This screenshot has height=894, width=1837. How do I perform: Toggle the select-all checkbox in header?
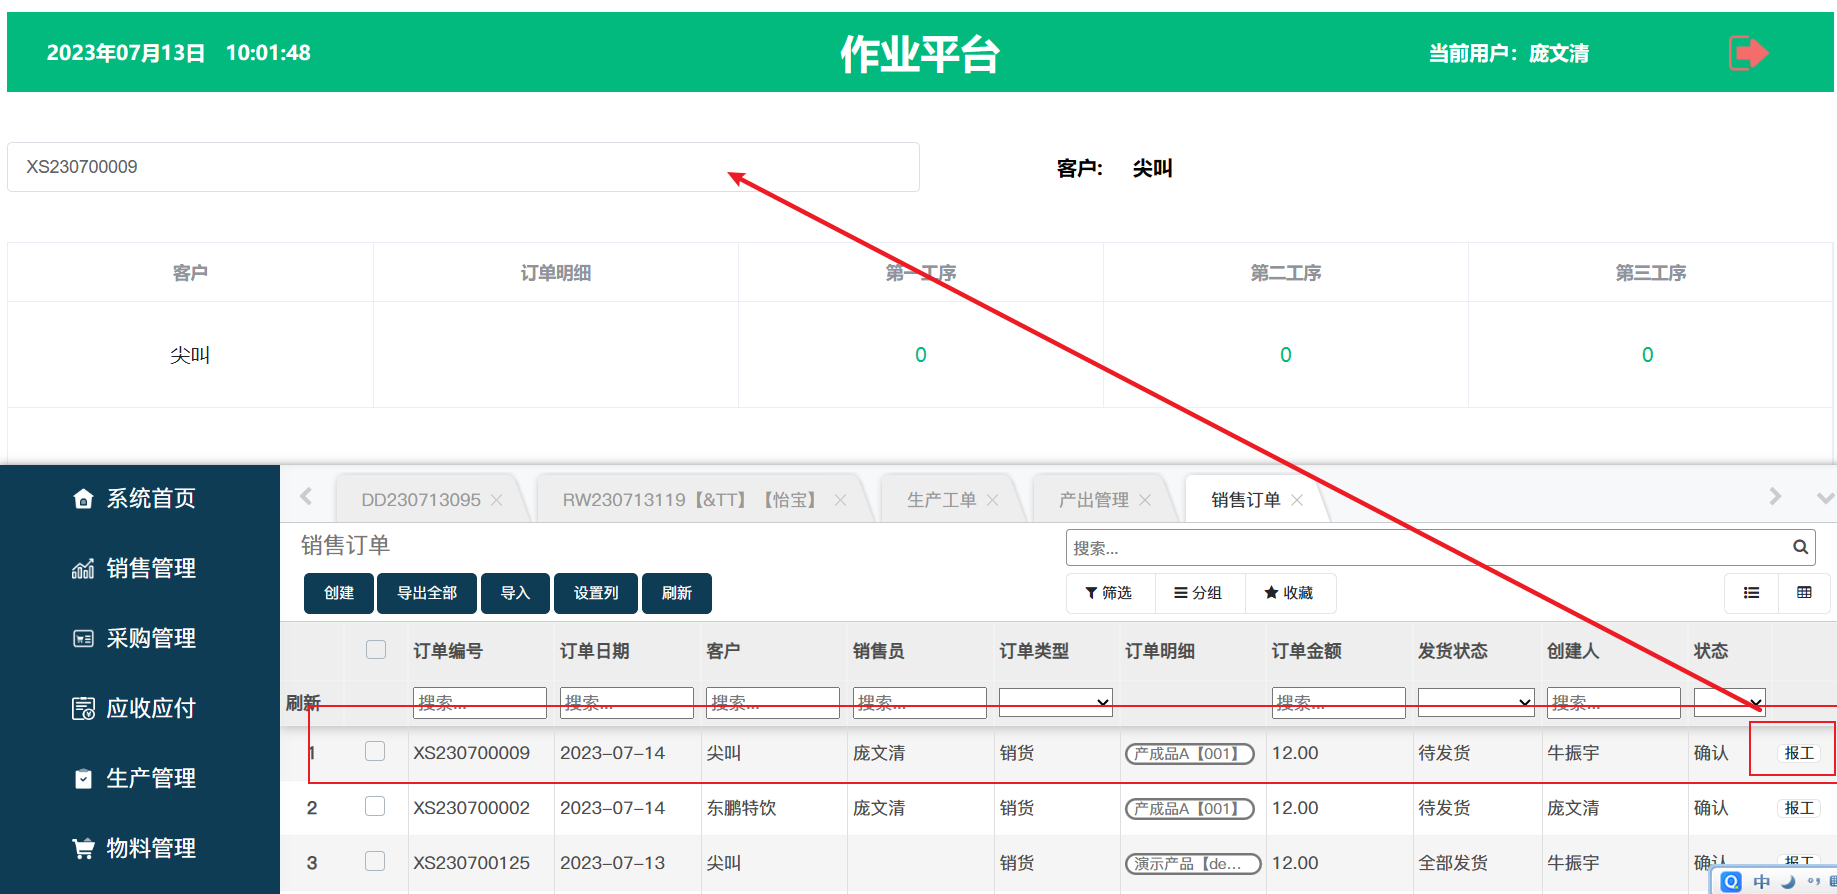376,650
